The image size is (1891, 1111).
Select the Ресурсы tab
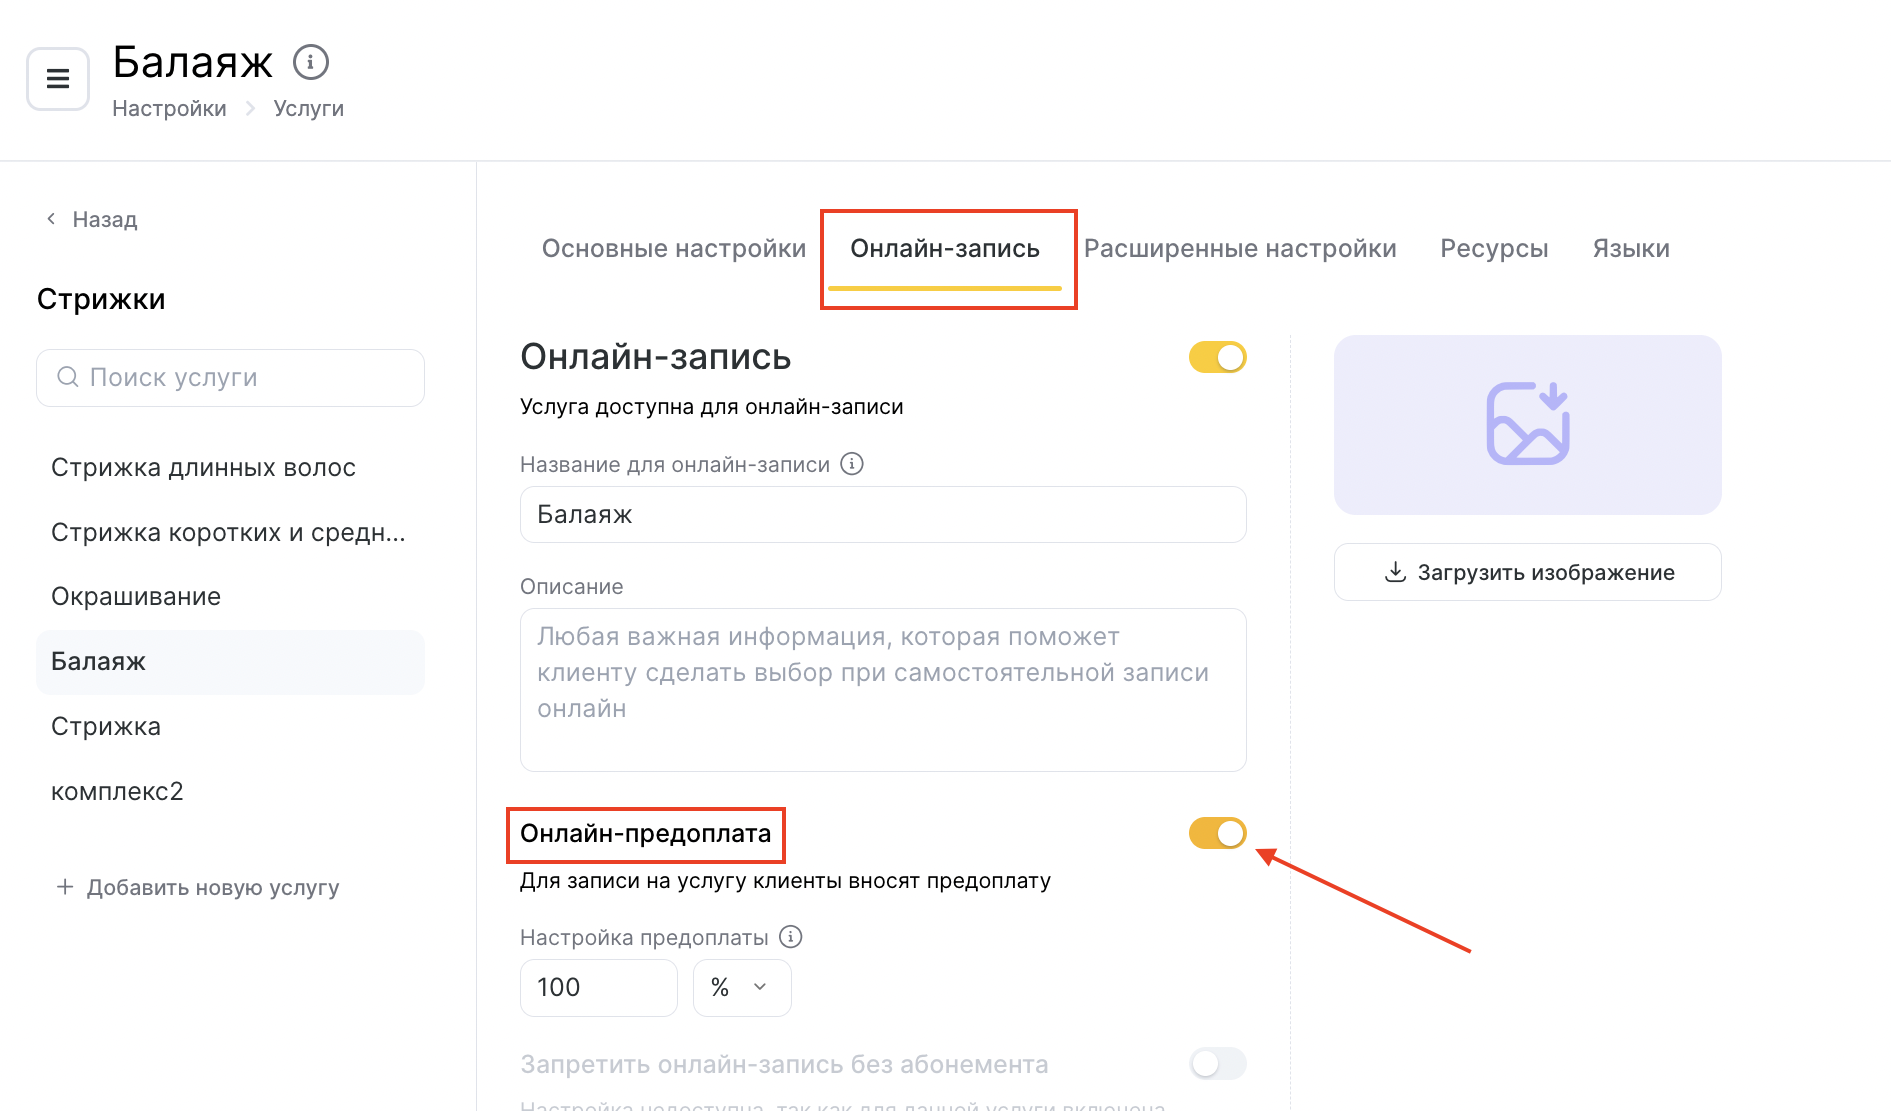pyautogui.click(x=1494, y=249)
